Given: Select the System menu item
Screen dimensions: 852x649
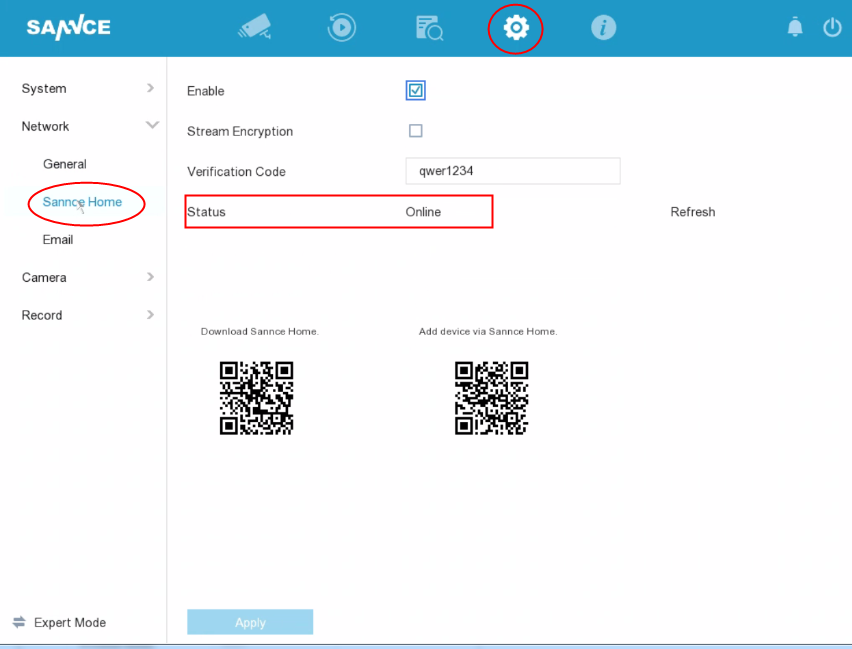Looking at the screenshot, I should 44,89.
